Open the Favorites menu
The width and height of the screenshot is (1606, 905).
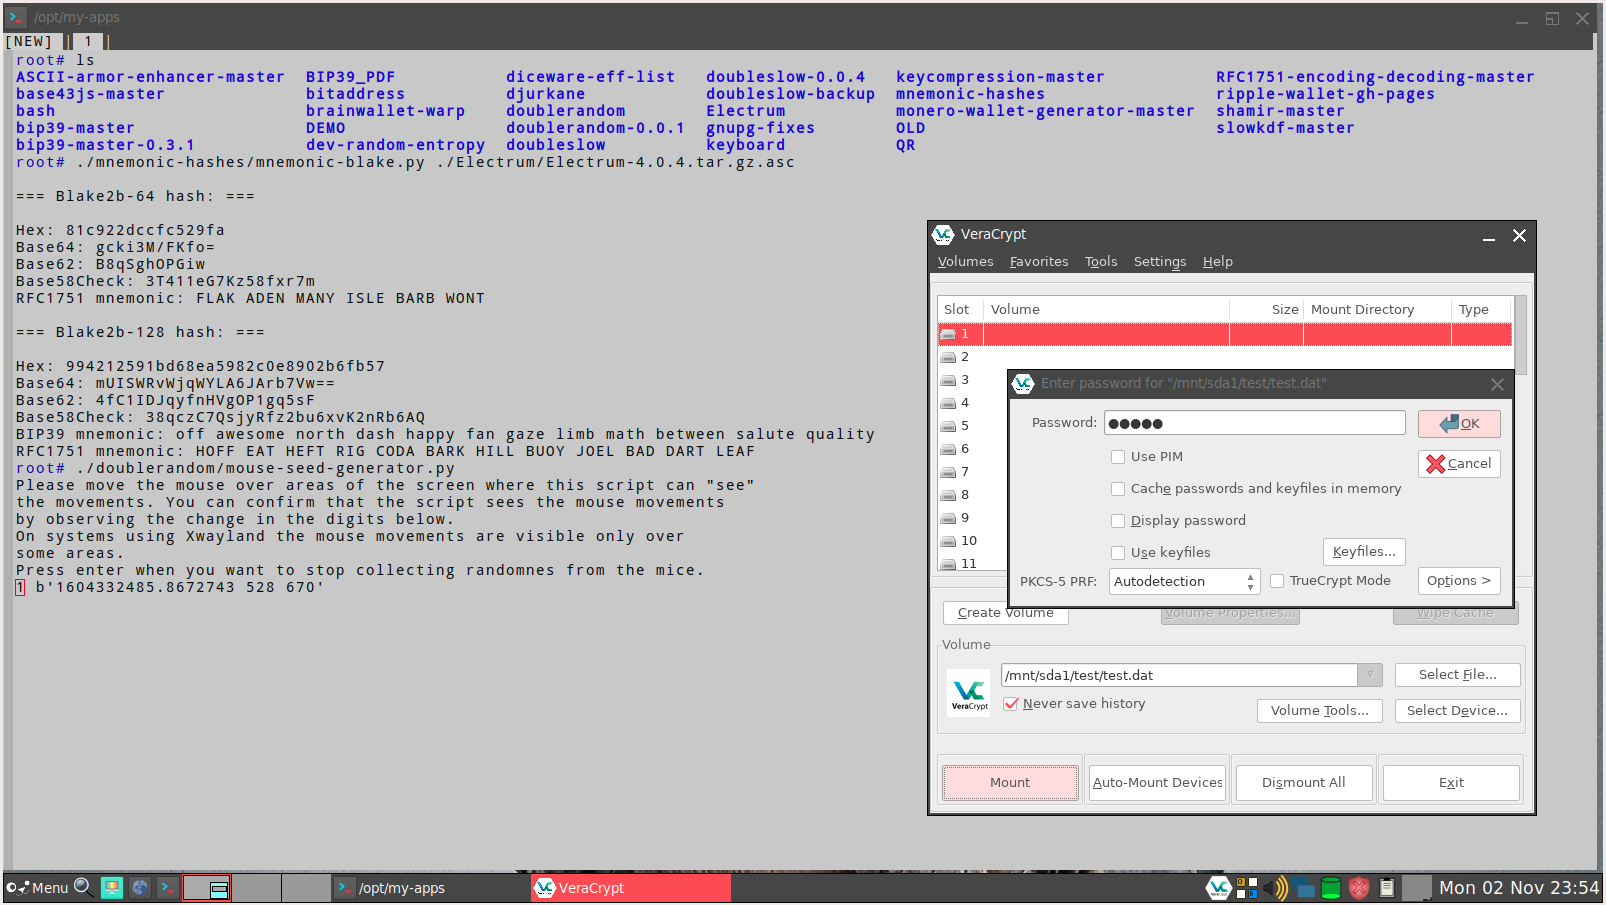[1038, 262]
